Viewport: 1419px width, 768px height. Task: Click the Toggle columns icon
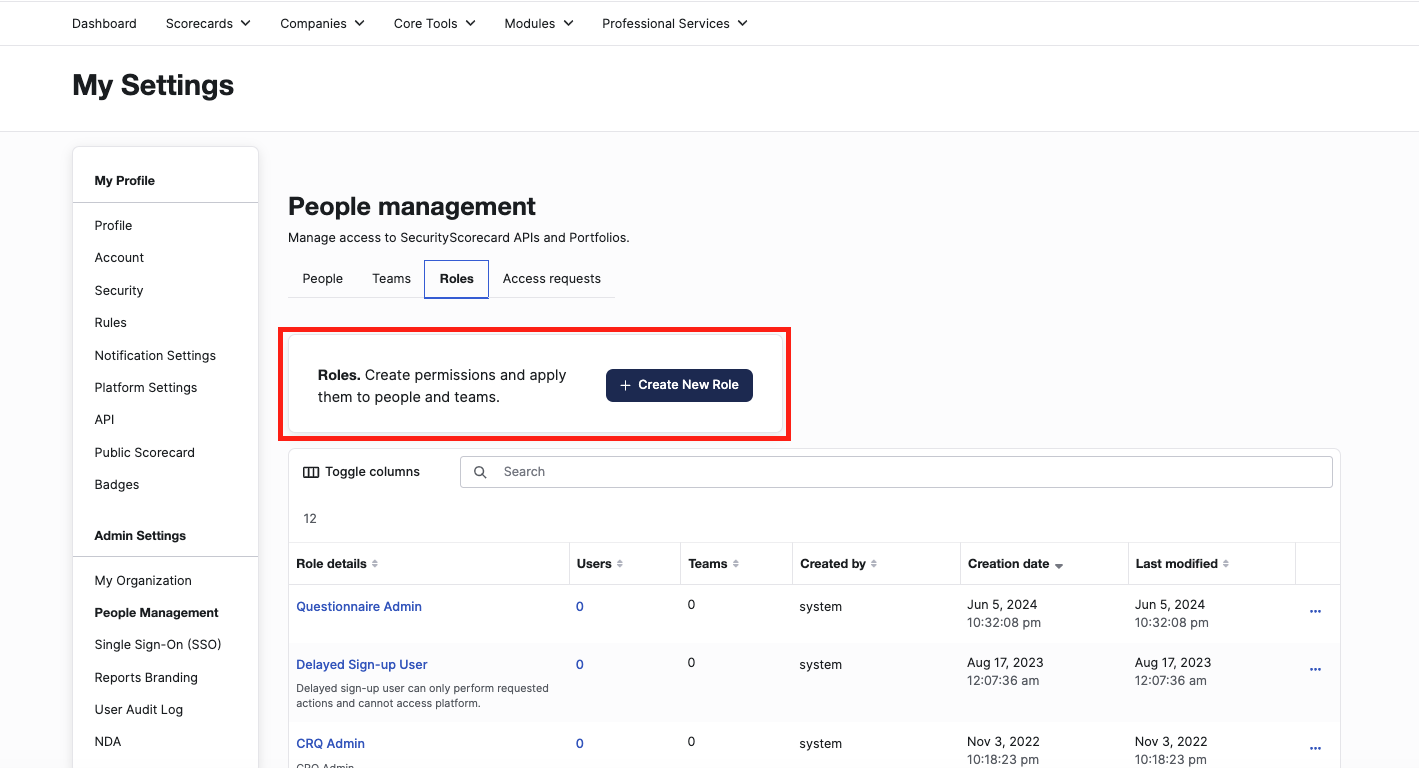(x=311, y=472)
